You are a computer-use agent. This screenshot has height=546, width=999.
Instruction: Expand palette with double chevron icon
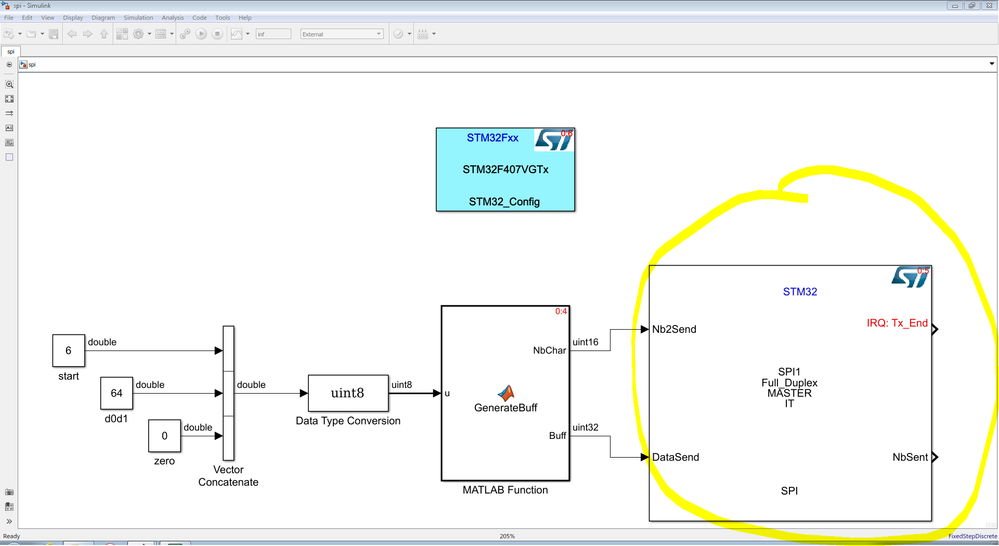9,521
